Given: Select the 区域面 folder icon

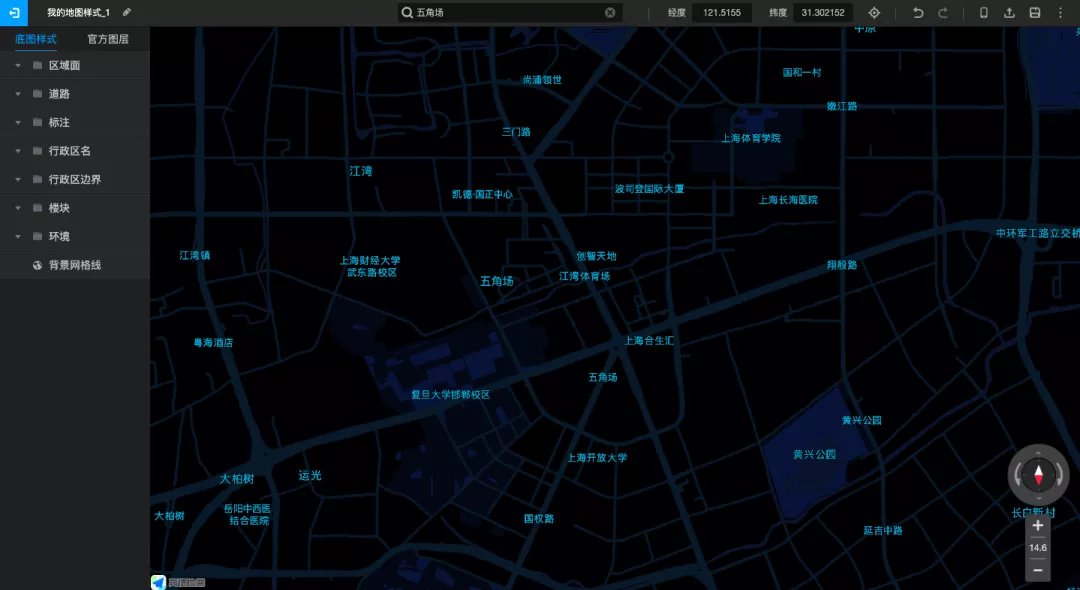Looking at the screenshot, I should [37, 65].
